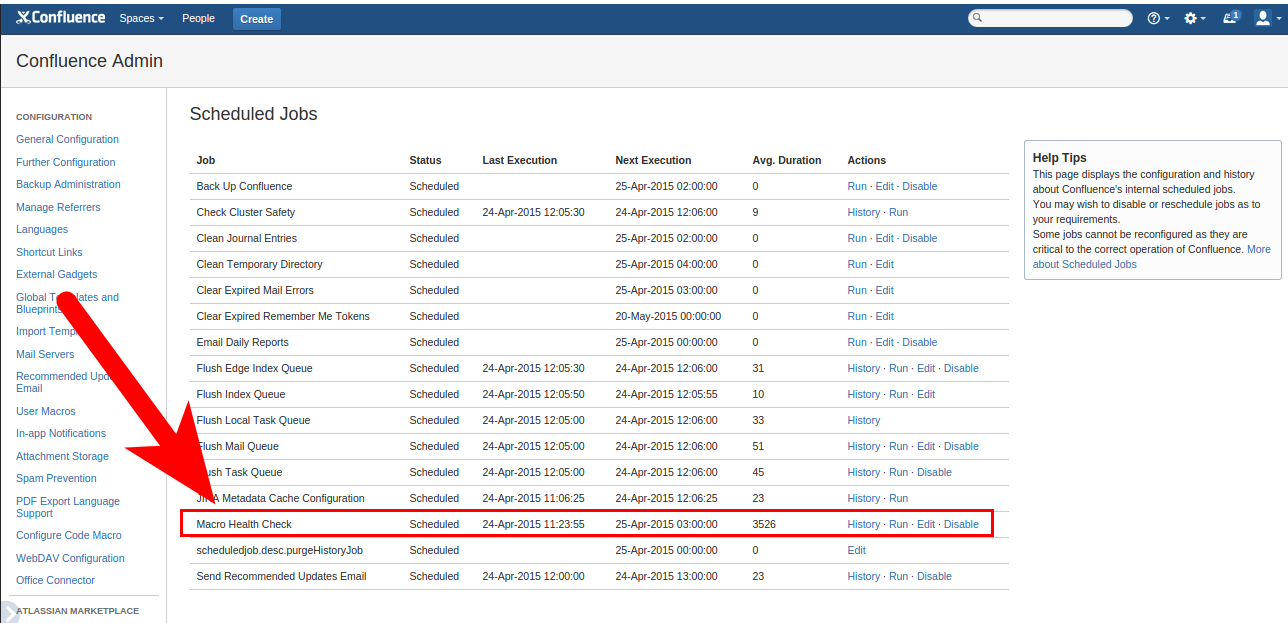
Task: View History for Metadata Cache Configuration job
Action: (x=864, y=499)
